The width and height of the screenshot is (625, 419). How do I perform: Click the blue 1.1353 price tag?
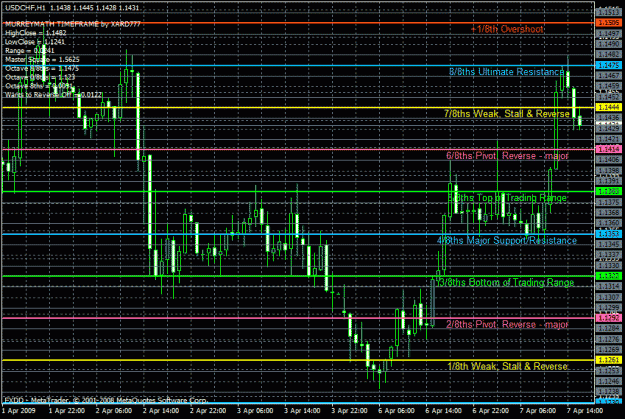(609, 234)
